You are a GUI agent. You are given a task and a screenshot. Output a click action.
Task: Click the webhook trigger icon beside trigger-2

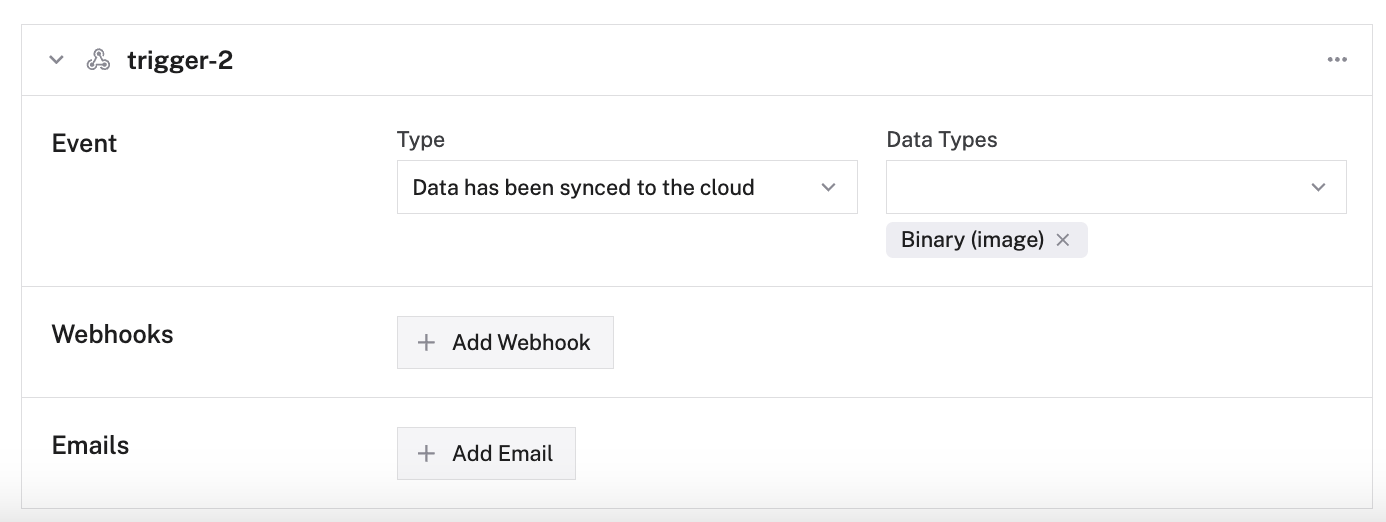pyautogui.click(x=98, y=60)
